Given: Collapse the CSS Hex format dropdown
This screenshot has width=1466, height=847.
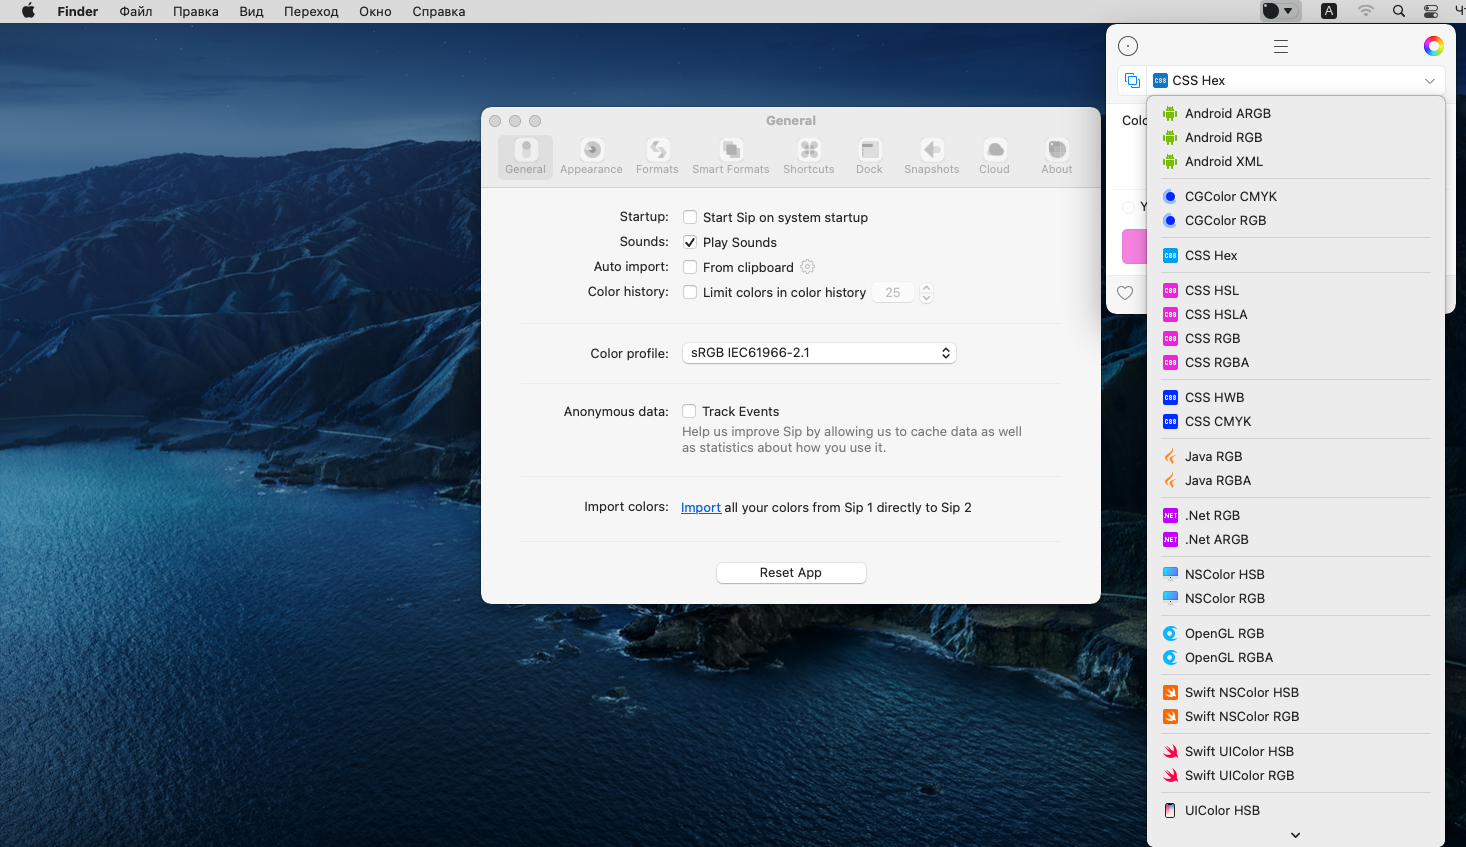Looking at the screenshot, I should click(1429, 81).
